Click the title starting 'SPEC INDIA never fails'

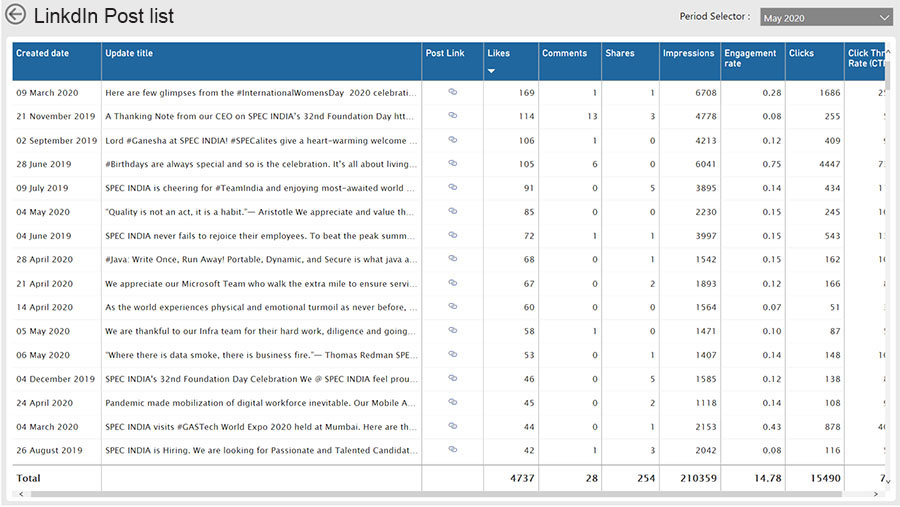pyautogui.click(x=260, y=235)
